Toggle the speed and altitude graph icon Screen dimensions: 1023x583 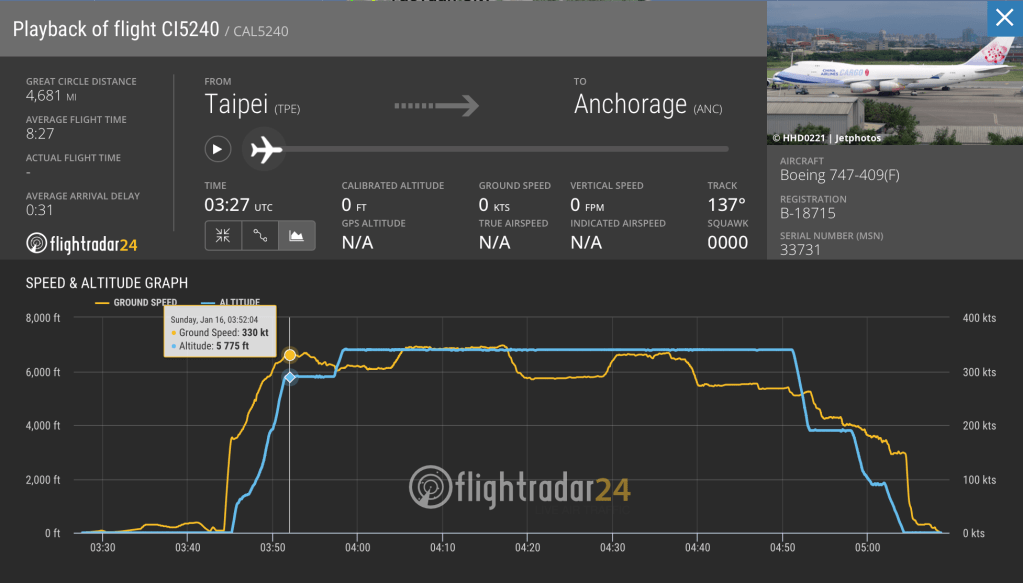(x=297, y=236)
